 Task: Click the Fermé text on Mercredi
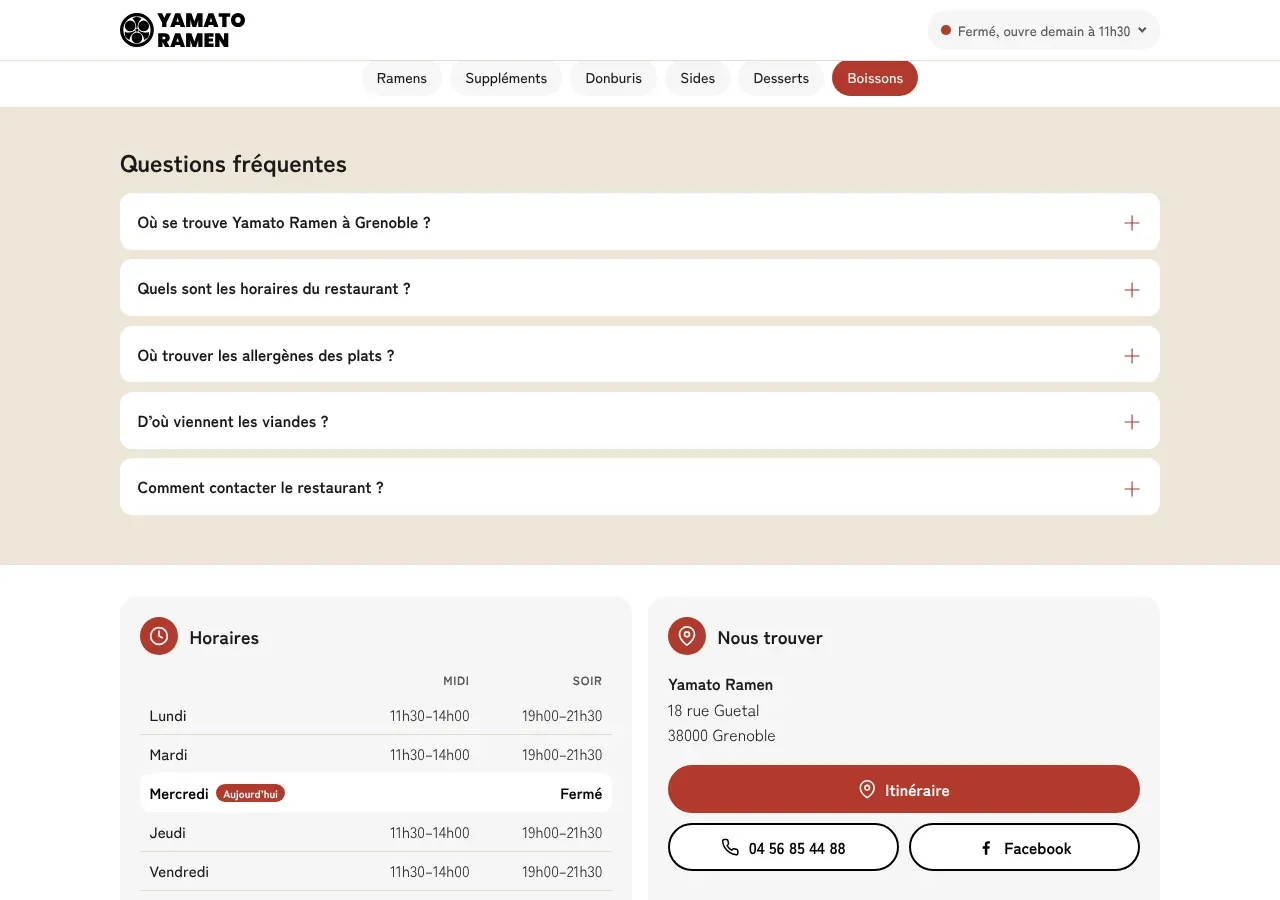(x=581, y=794)
